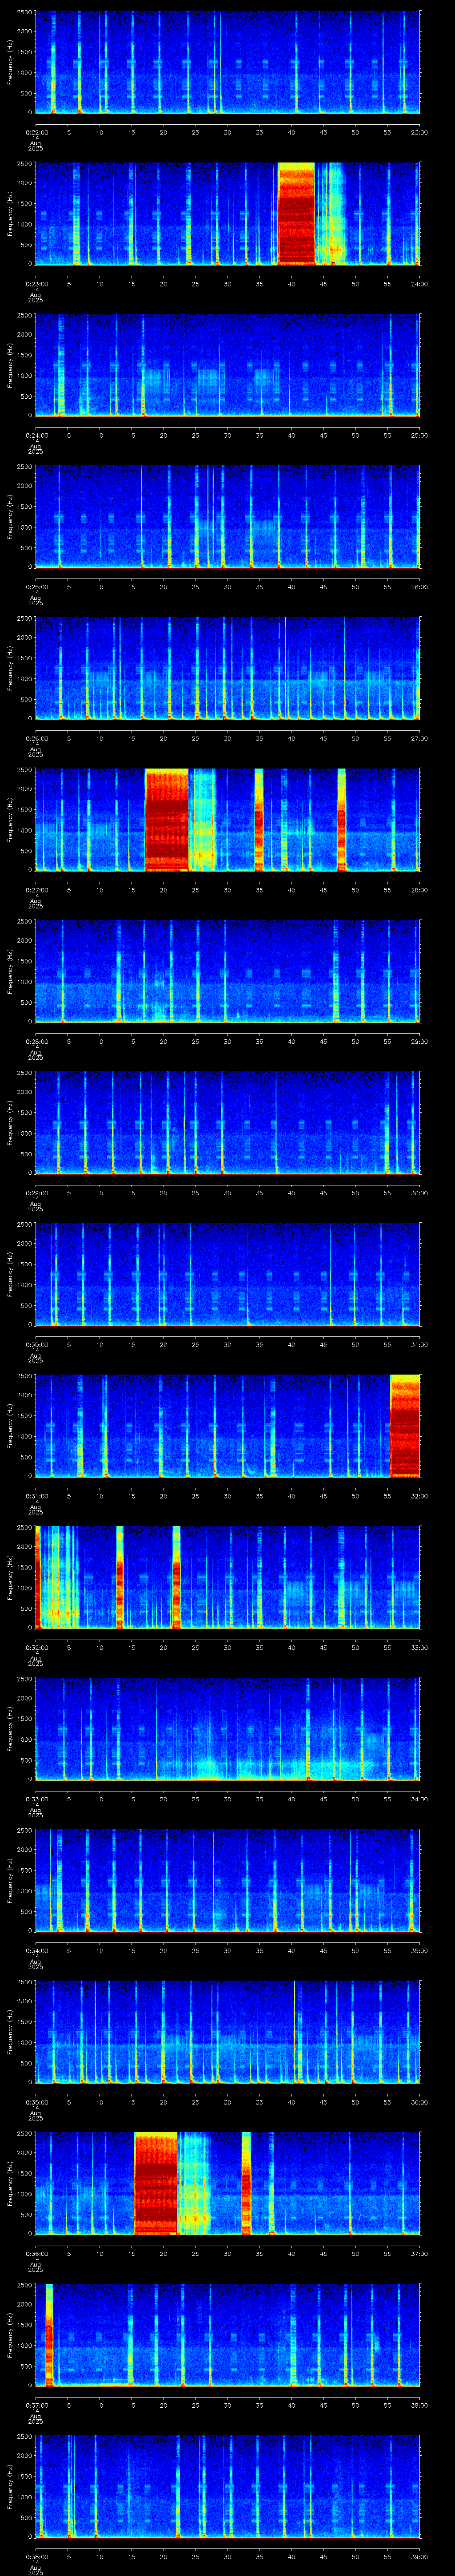The height and width of the screenshot is (2576, 455).
Task: Click the 0:35:00 start time label
Action: click(36, 2102)
